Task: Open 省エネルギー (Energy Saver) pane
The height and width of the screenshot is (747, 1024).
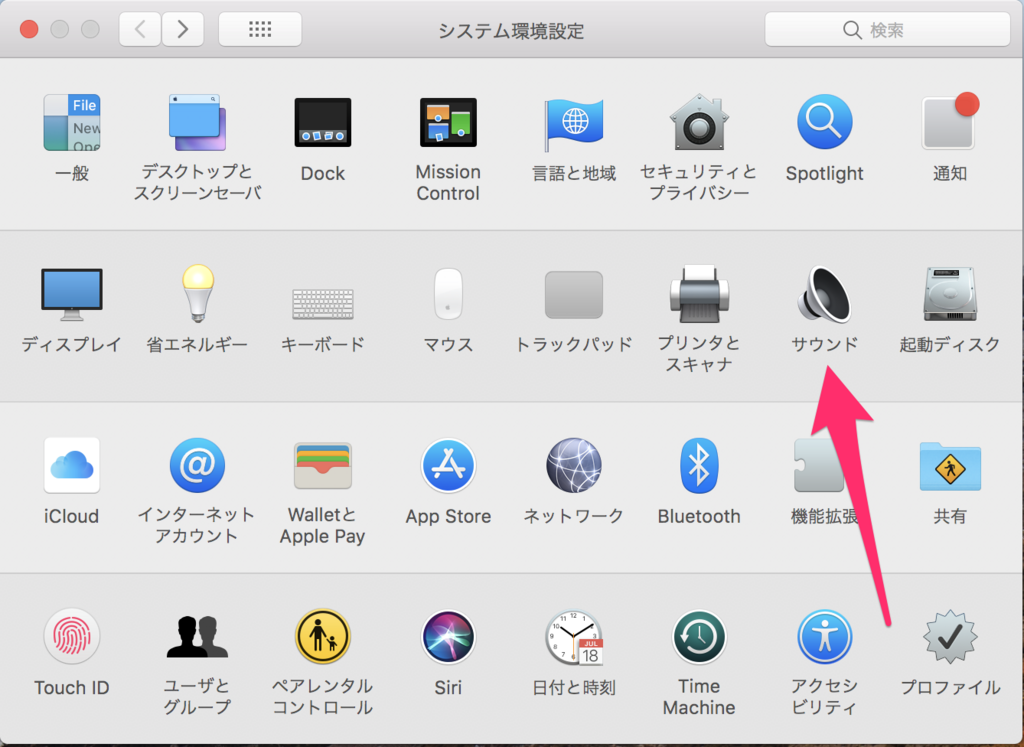Action: point(197,293)
